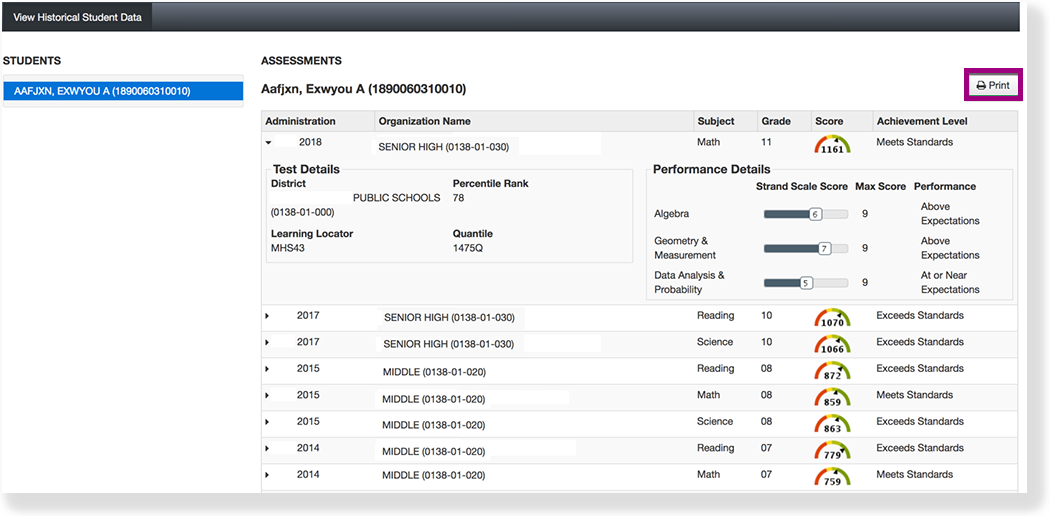1050x516 pixels.
Task: Click the 1066 Science score gauge
Action: [831, 345]
